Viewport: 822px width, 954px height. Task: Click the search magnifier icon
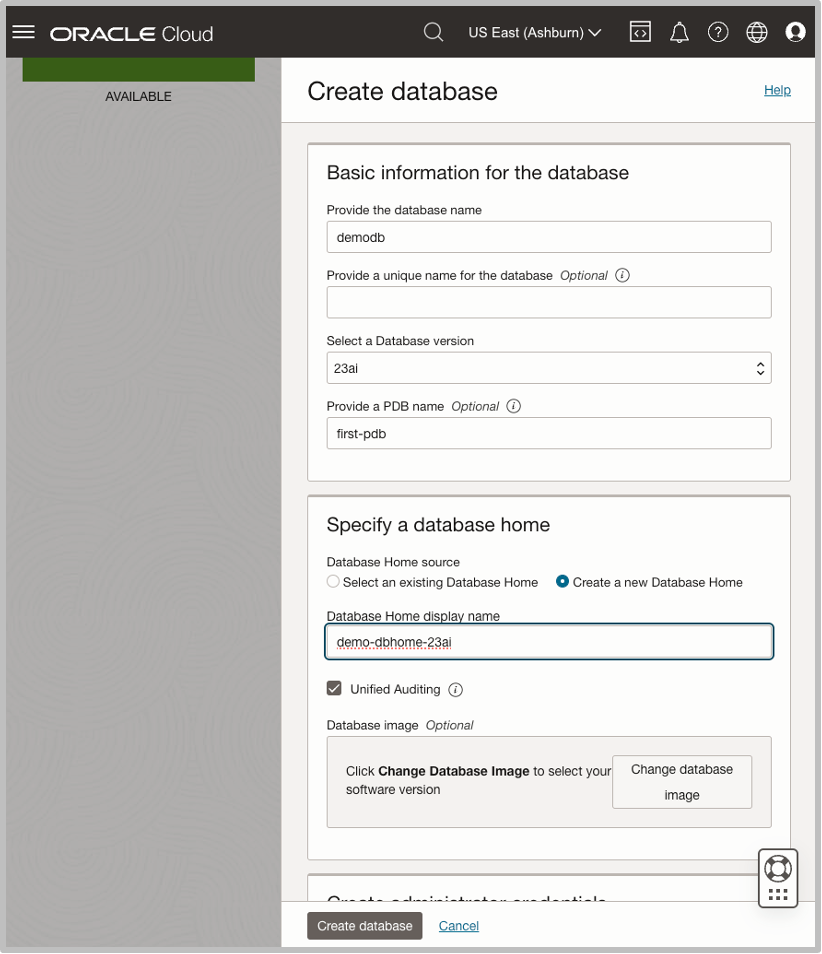(x=433, y=31)
